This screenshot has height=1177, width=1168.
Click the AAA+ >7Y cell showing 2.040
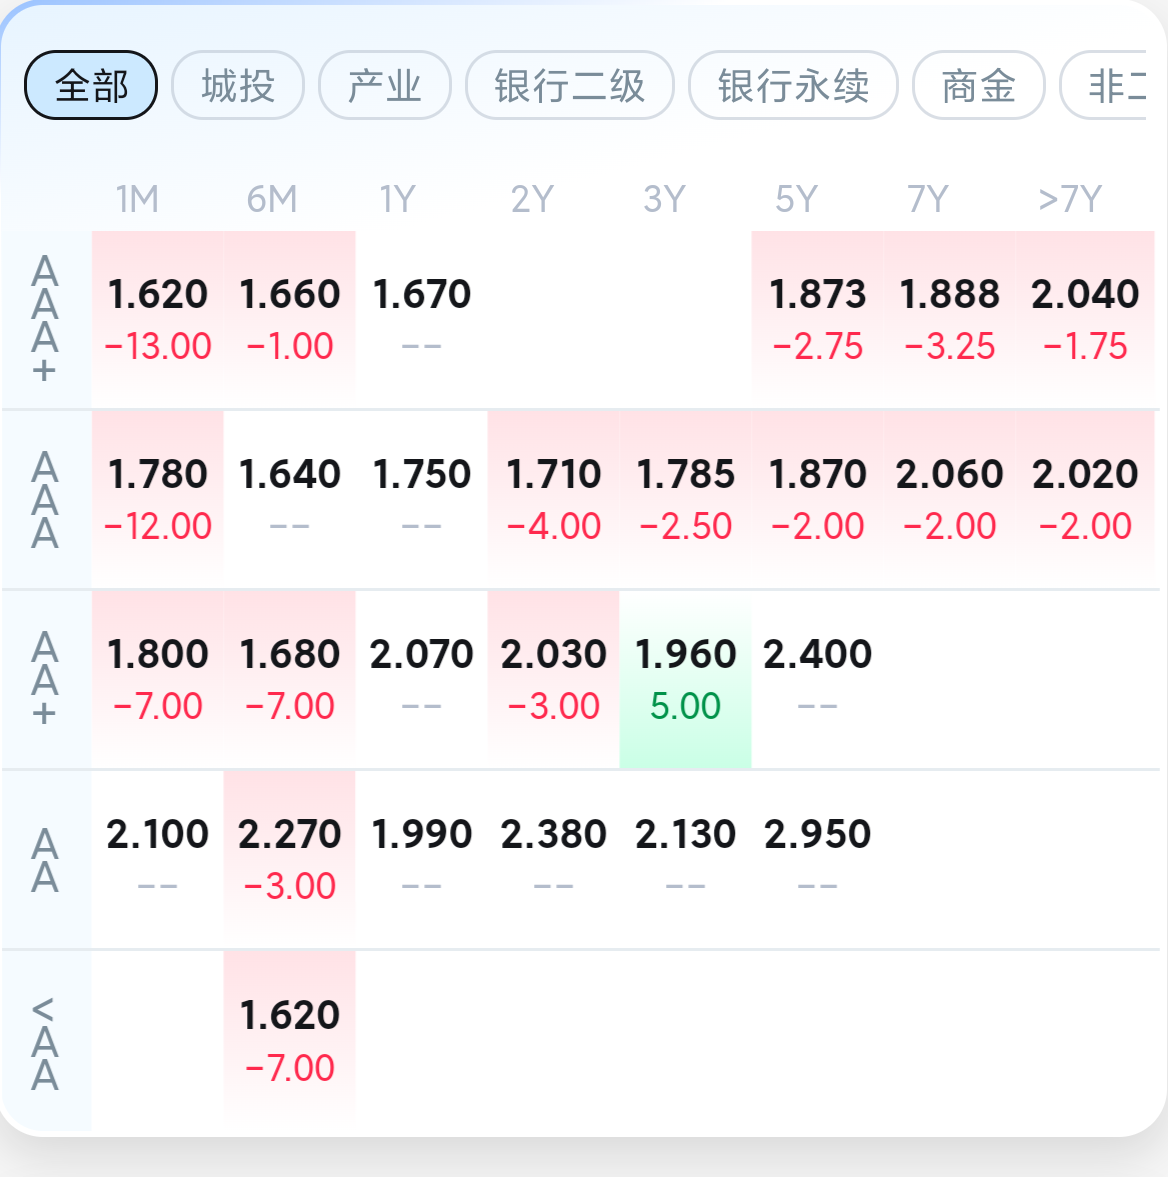(1085, 320)
